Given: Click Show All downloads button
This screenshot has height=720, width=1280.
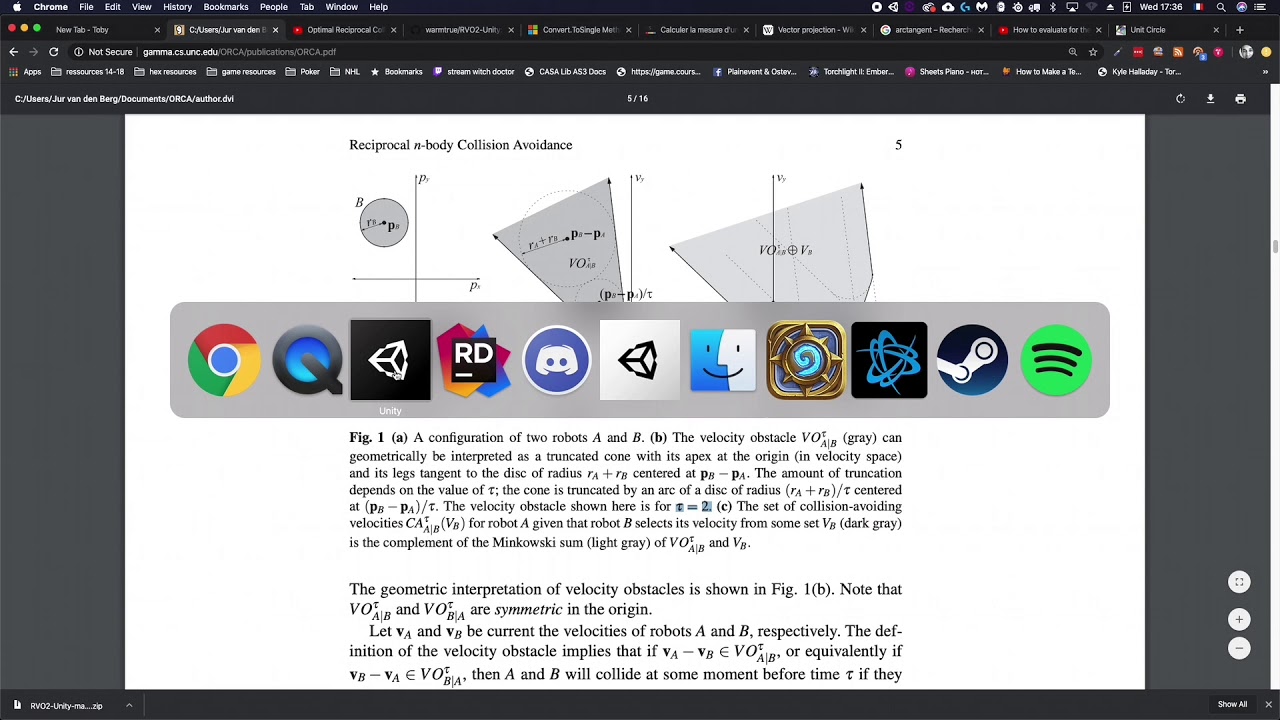Looking at the screenshot, I should [1232, 705].
